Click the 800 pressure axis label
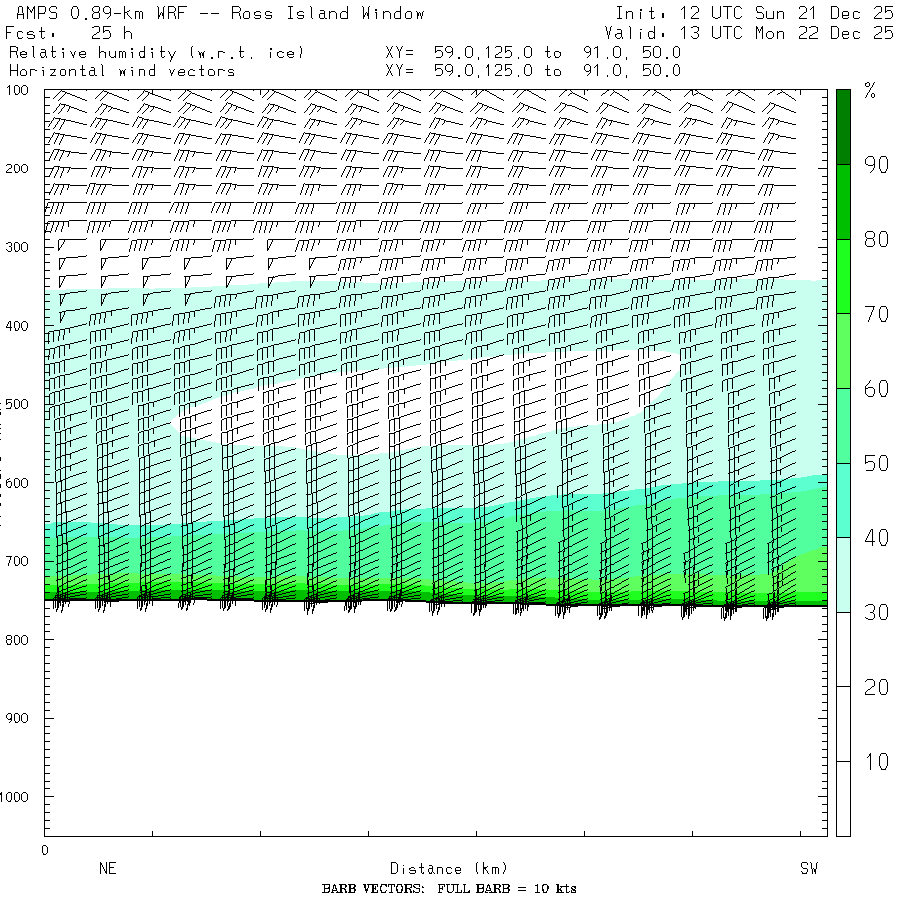The height and width of the screenshot is (900, 900). coord(17,640)
